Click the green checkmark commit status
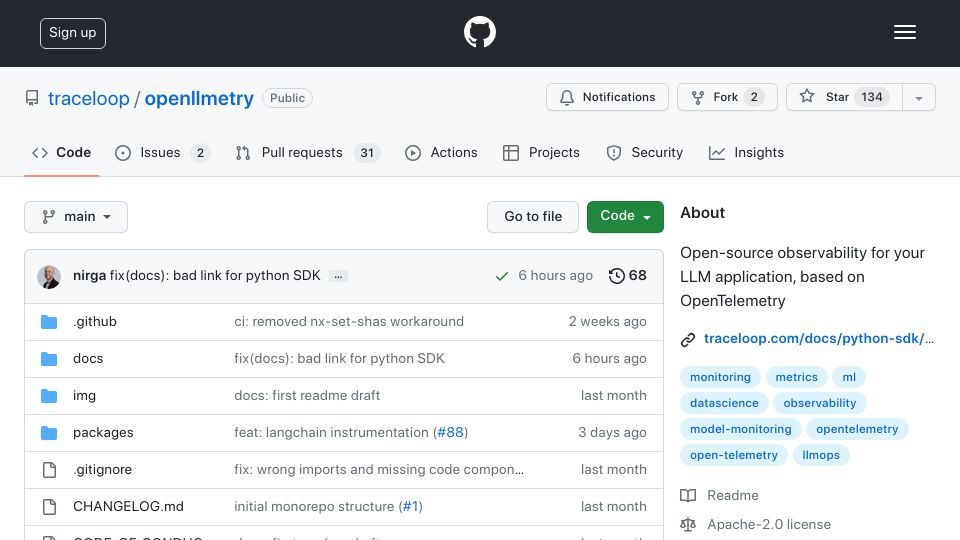 coord(501,276)
